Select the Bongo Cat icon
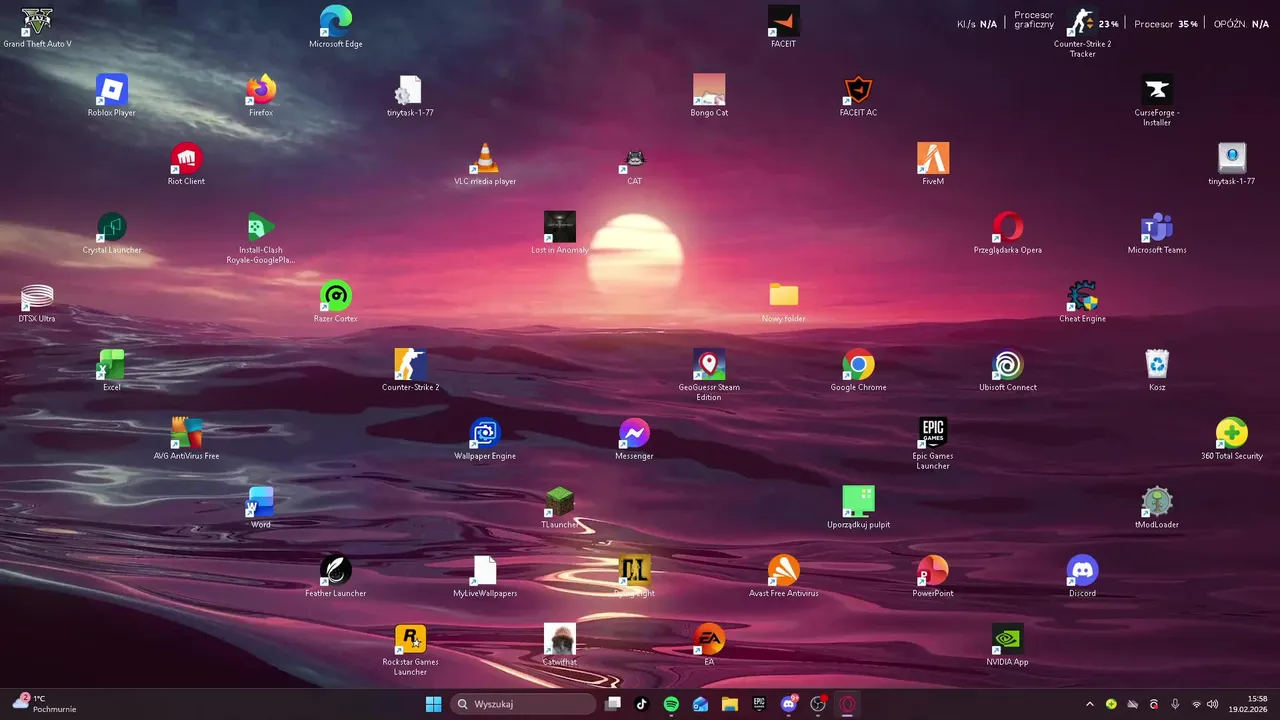The width and height of the screenshot is (1280, 720). 709,95
